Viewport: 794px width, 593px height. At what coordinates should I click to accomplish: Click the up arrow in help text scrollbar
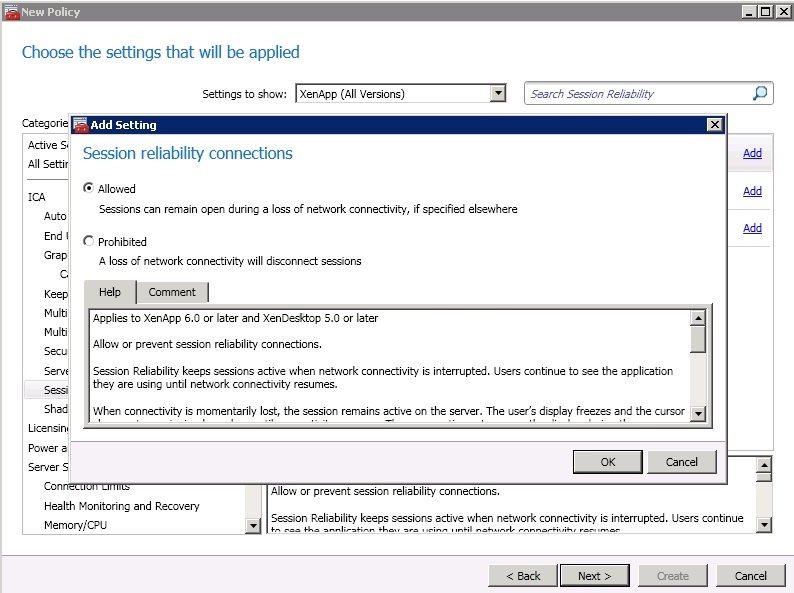coord(698,318)
